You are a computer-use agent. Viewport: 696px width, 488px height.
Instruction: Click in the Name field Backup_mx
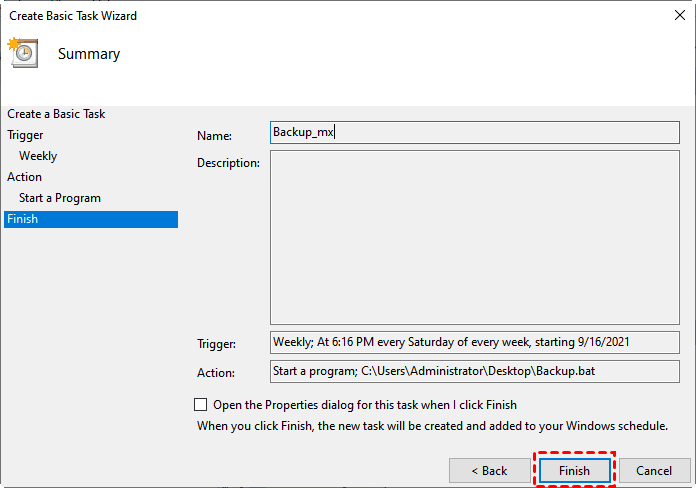[474, 132]
